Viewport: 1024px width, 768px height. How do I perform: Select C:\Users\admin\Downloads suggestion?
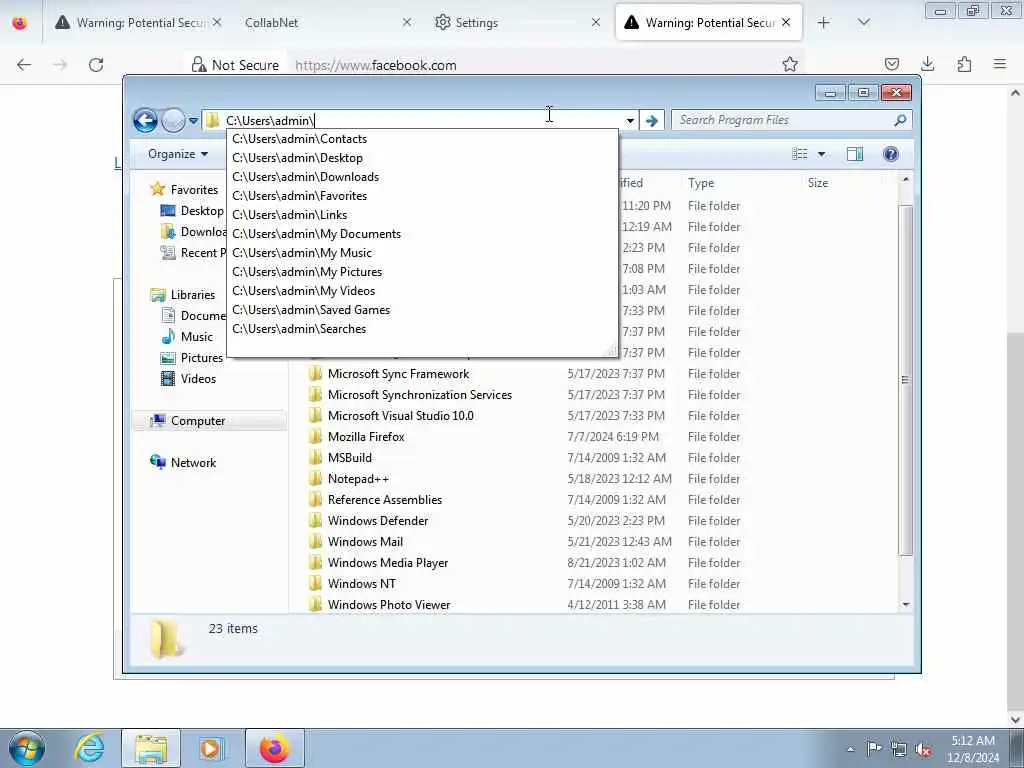tap(422, 177)
